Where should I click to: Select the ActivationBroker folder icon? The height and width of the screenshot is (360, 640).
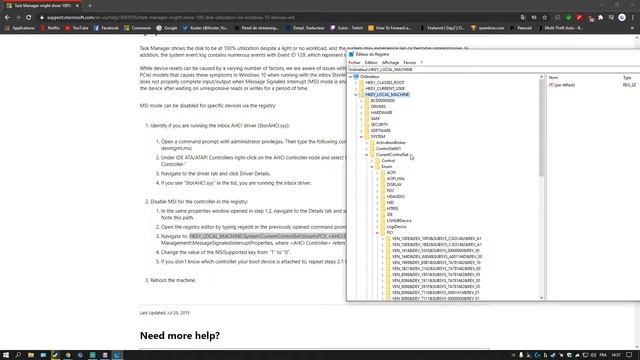pyautogui.click(x=372, y=143)
